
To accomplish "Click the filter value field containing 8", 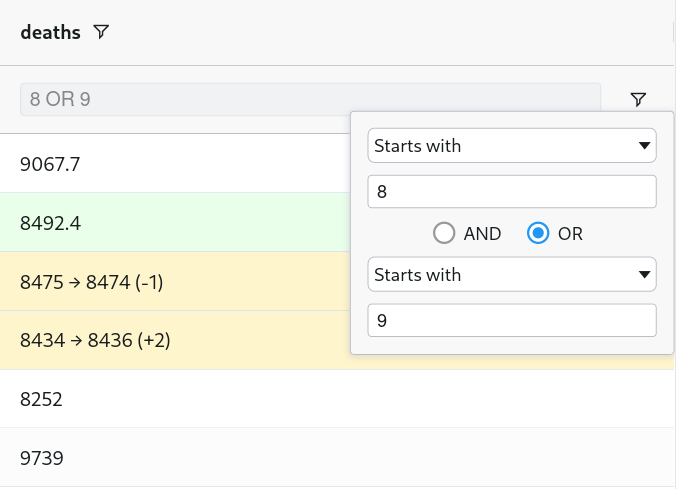I will [512, 191].
